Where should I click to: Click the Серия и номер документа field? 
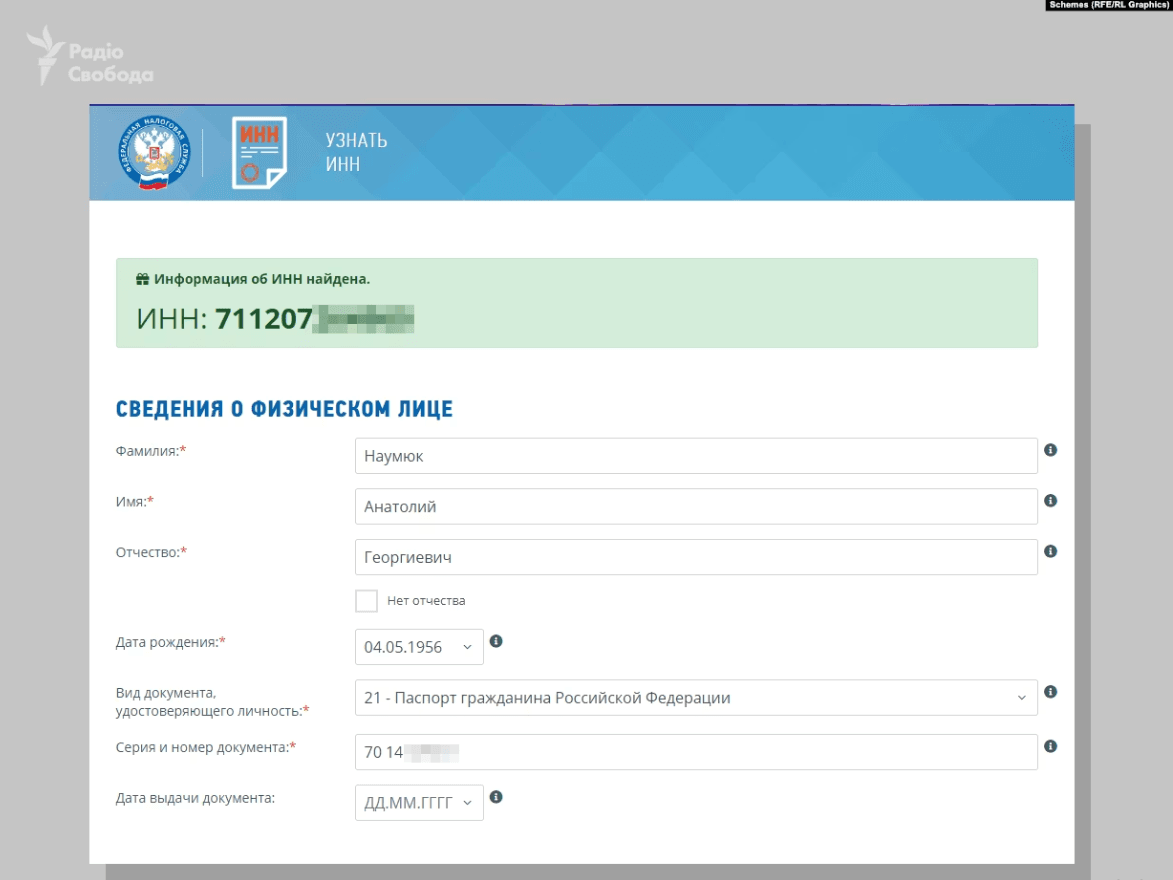tap(695, 753)
